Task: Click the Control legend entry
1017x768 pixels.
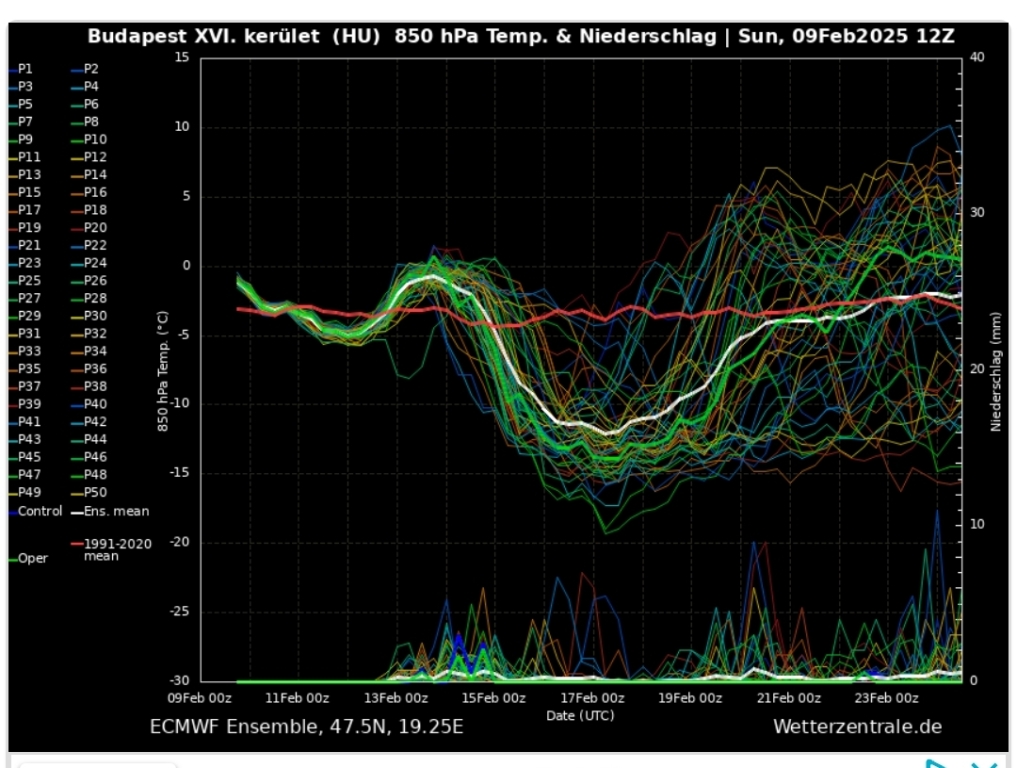Action: 40,511
